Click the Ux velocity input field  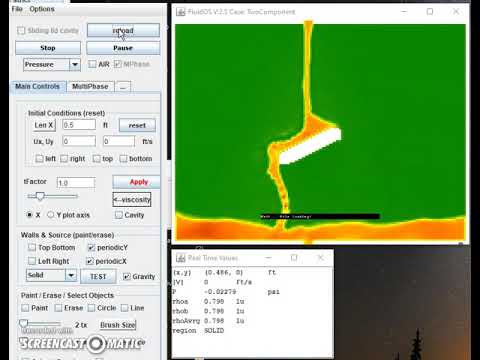pyautogui.click(x=79, y=141)
